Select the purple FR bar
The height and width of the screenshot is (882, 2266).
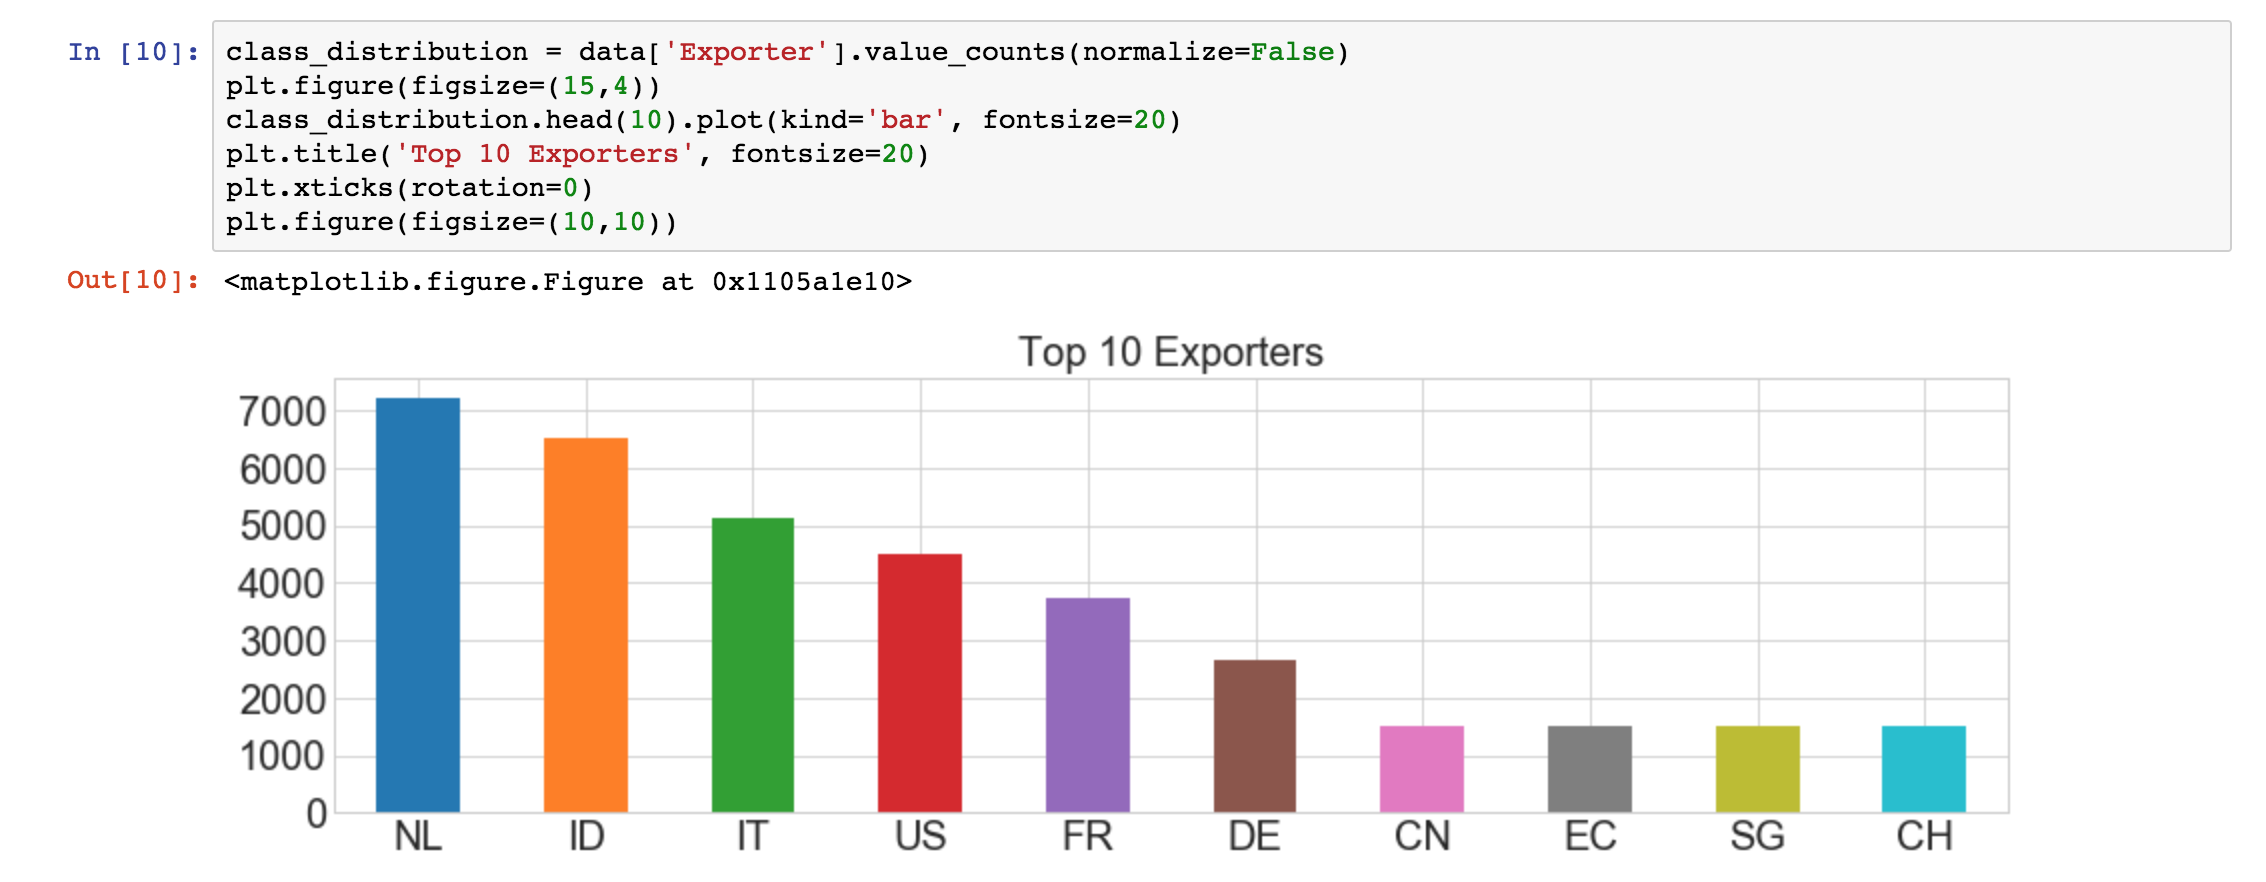click(1088, 705)
